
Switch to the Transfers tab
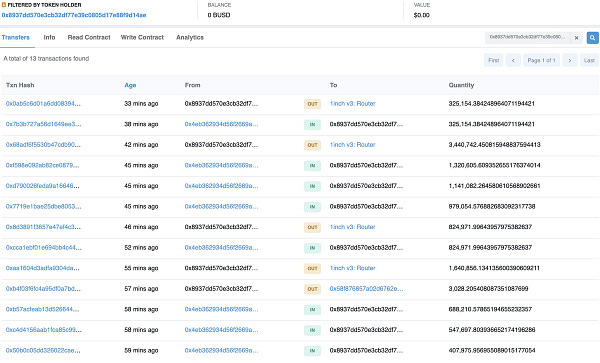(16, 37)
